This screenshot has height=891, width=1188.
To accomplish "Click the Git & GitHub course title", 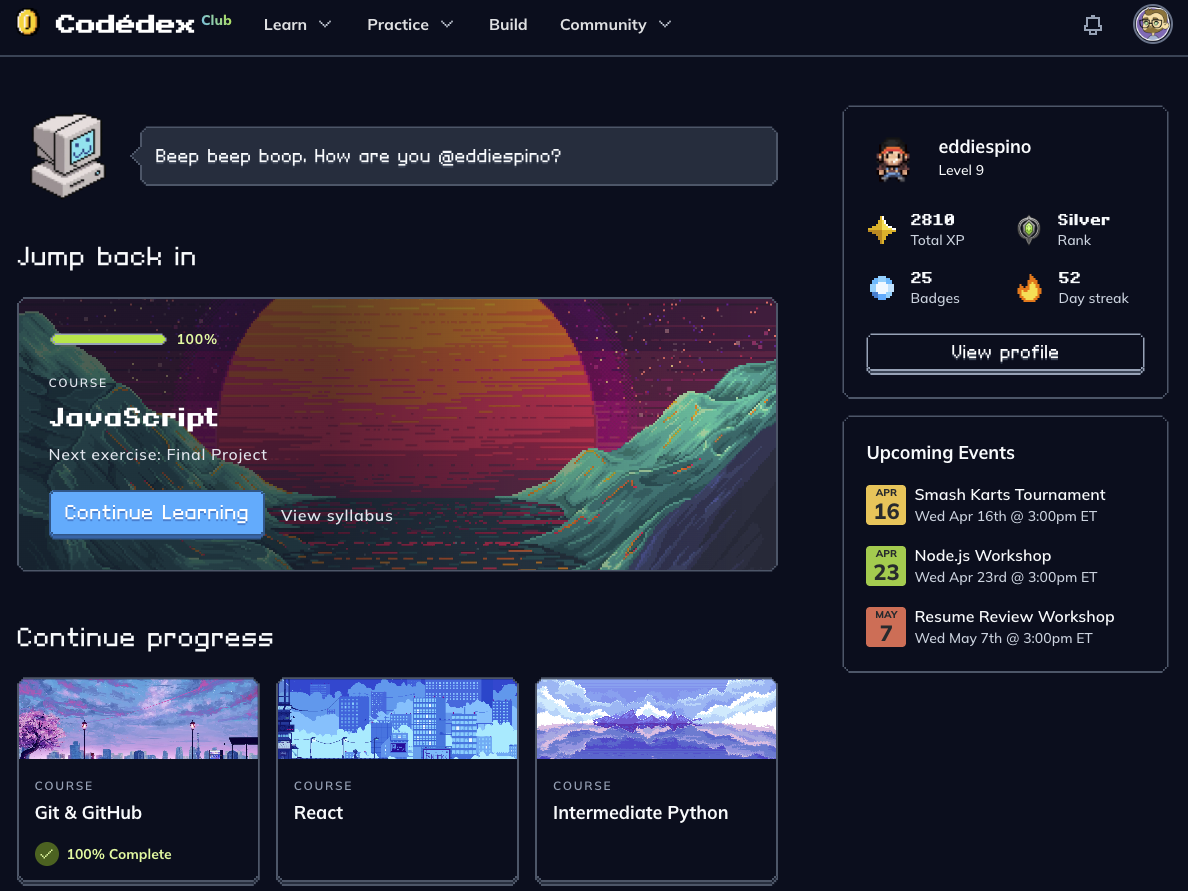I will (x=88, y=813).
